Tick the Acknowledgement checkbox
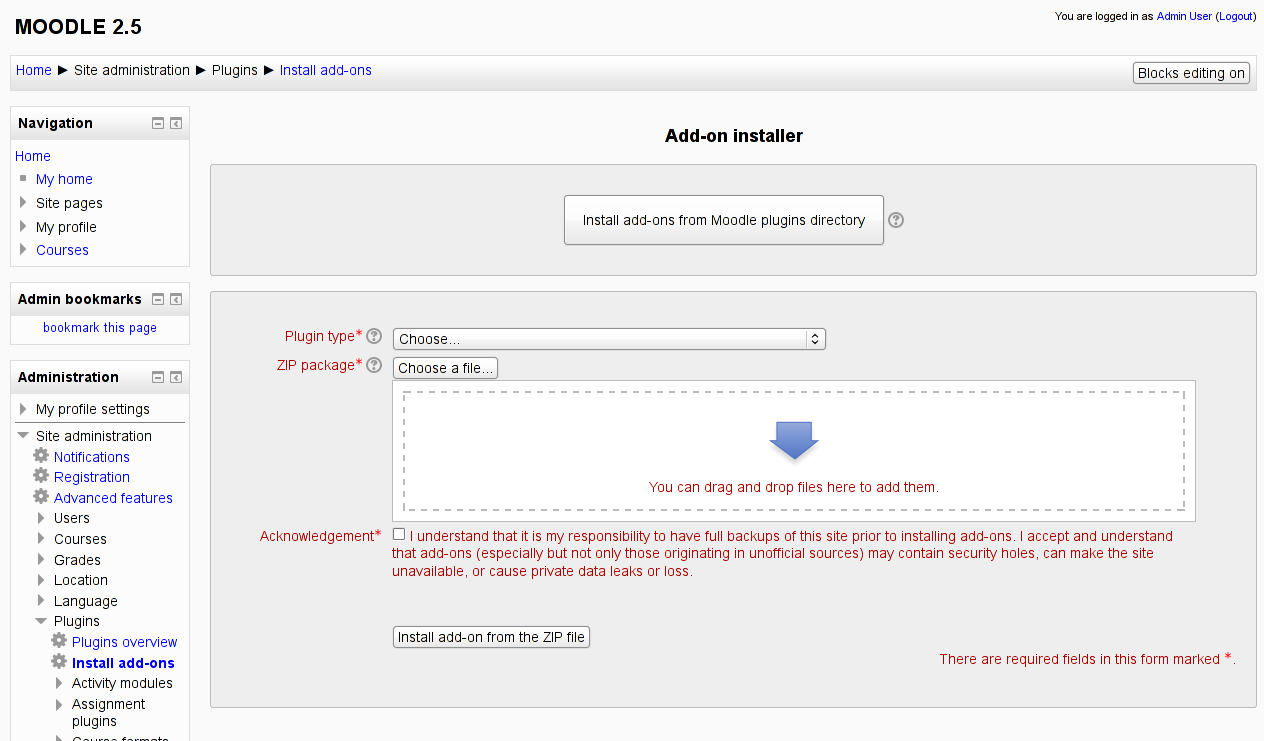This screenshot has width=1264, height=741. 399,534
